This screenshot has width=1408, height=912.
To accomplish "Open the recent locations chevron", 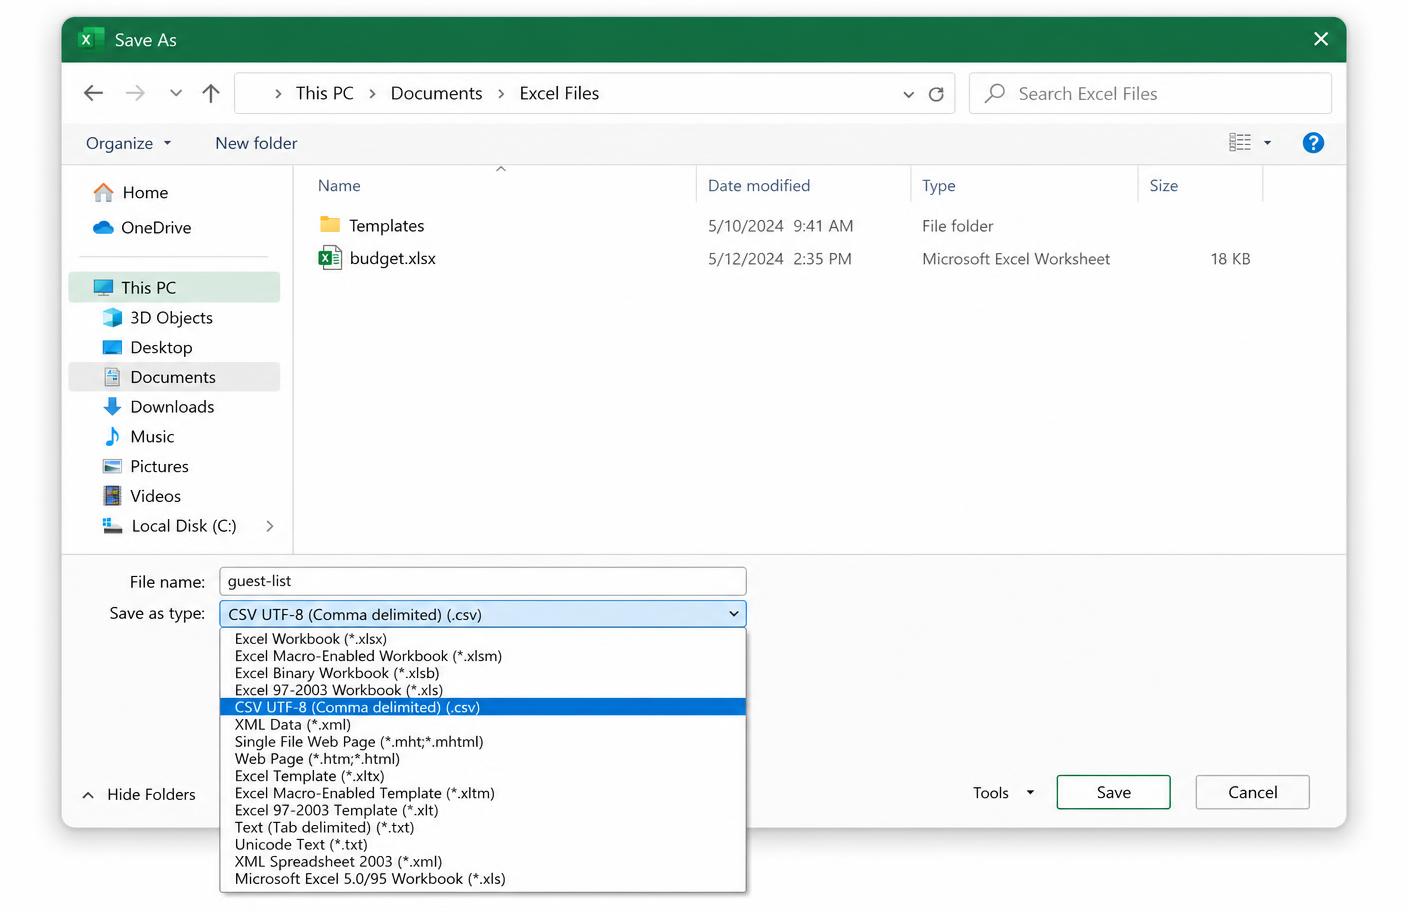I will point(176,93).
